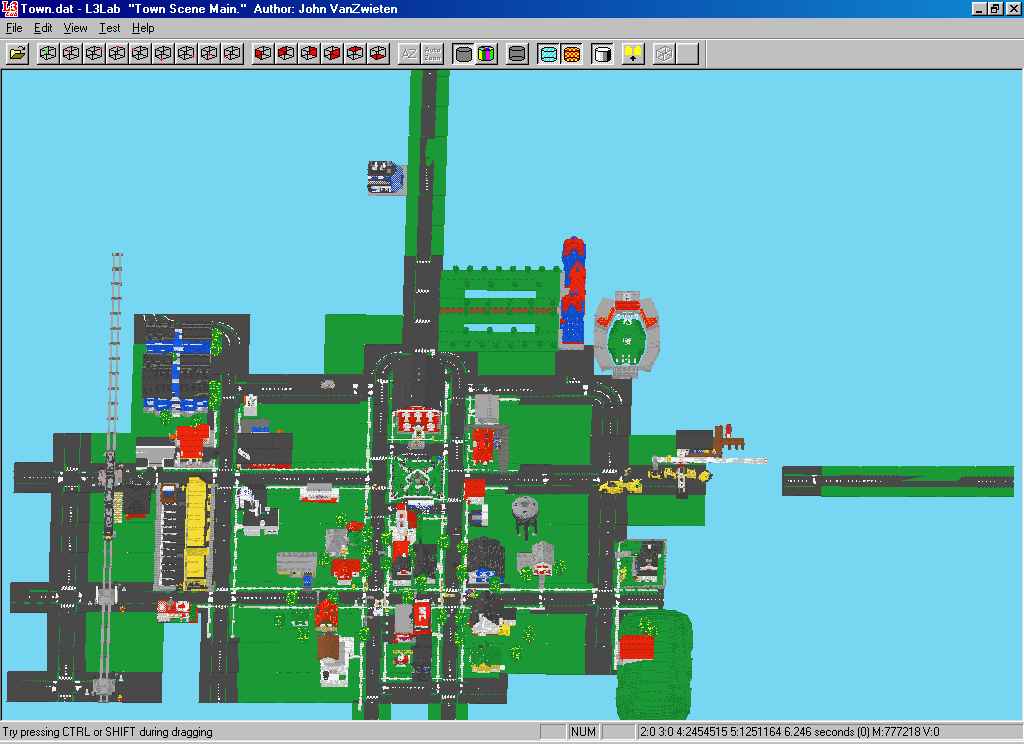
Task: Click the NUM indicator in status bar
Action: (584, 732)
